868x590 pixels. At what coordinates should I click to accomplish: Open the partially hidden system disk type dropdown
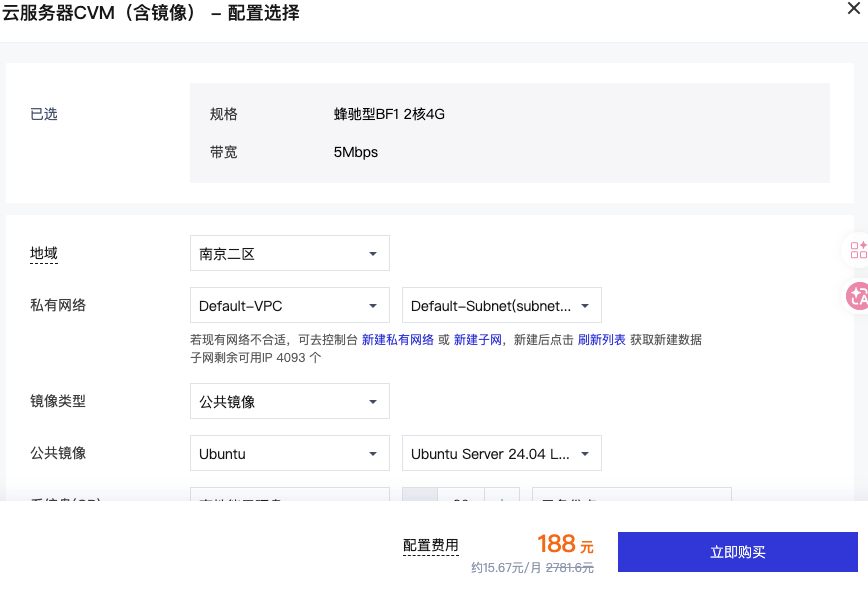(x=289, y=495)
